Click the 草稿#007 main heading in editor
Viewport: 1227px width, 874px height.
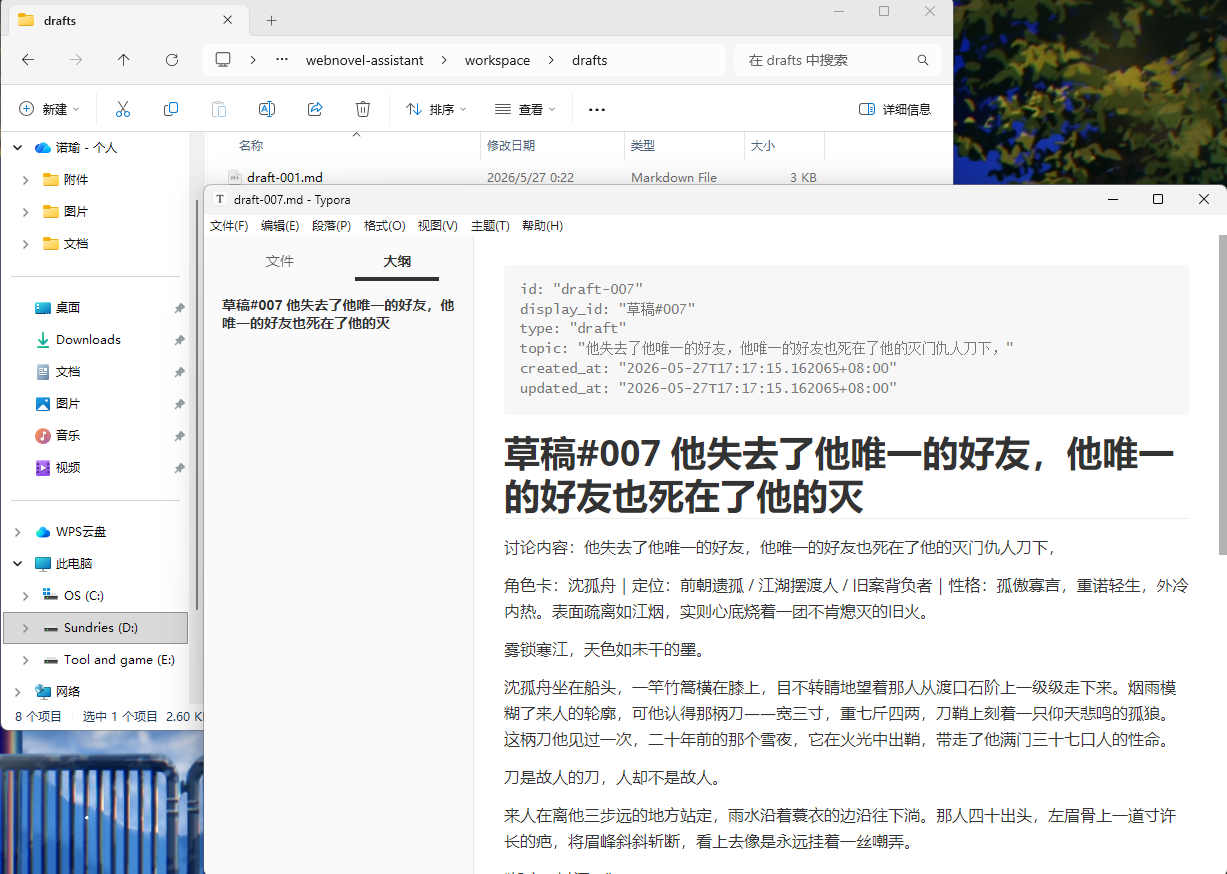click(x=846, y=475)
